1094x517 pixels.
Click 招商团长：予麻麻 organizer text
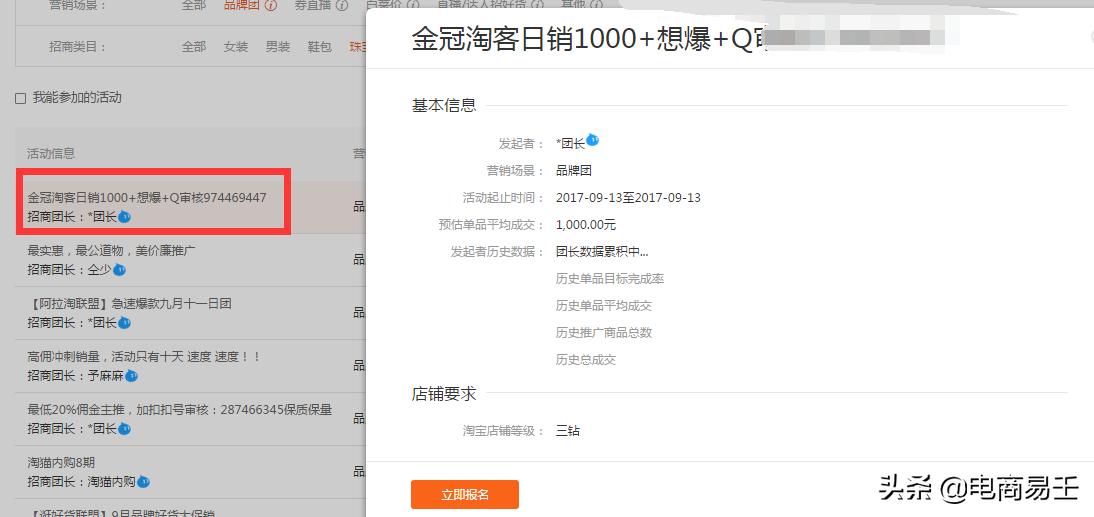[x=75, y=376]
